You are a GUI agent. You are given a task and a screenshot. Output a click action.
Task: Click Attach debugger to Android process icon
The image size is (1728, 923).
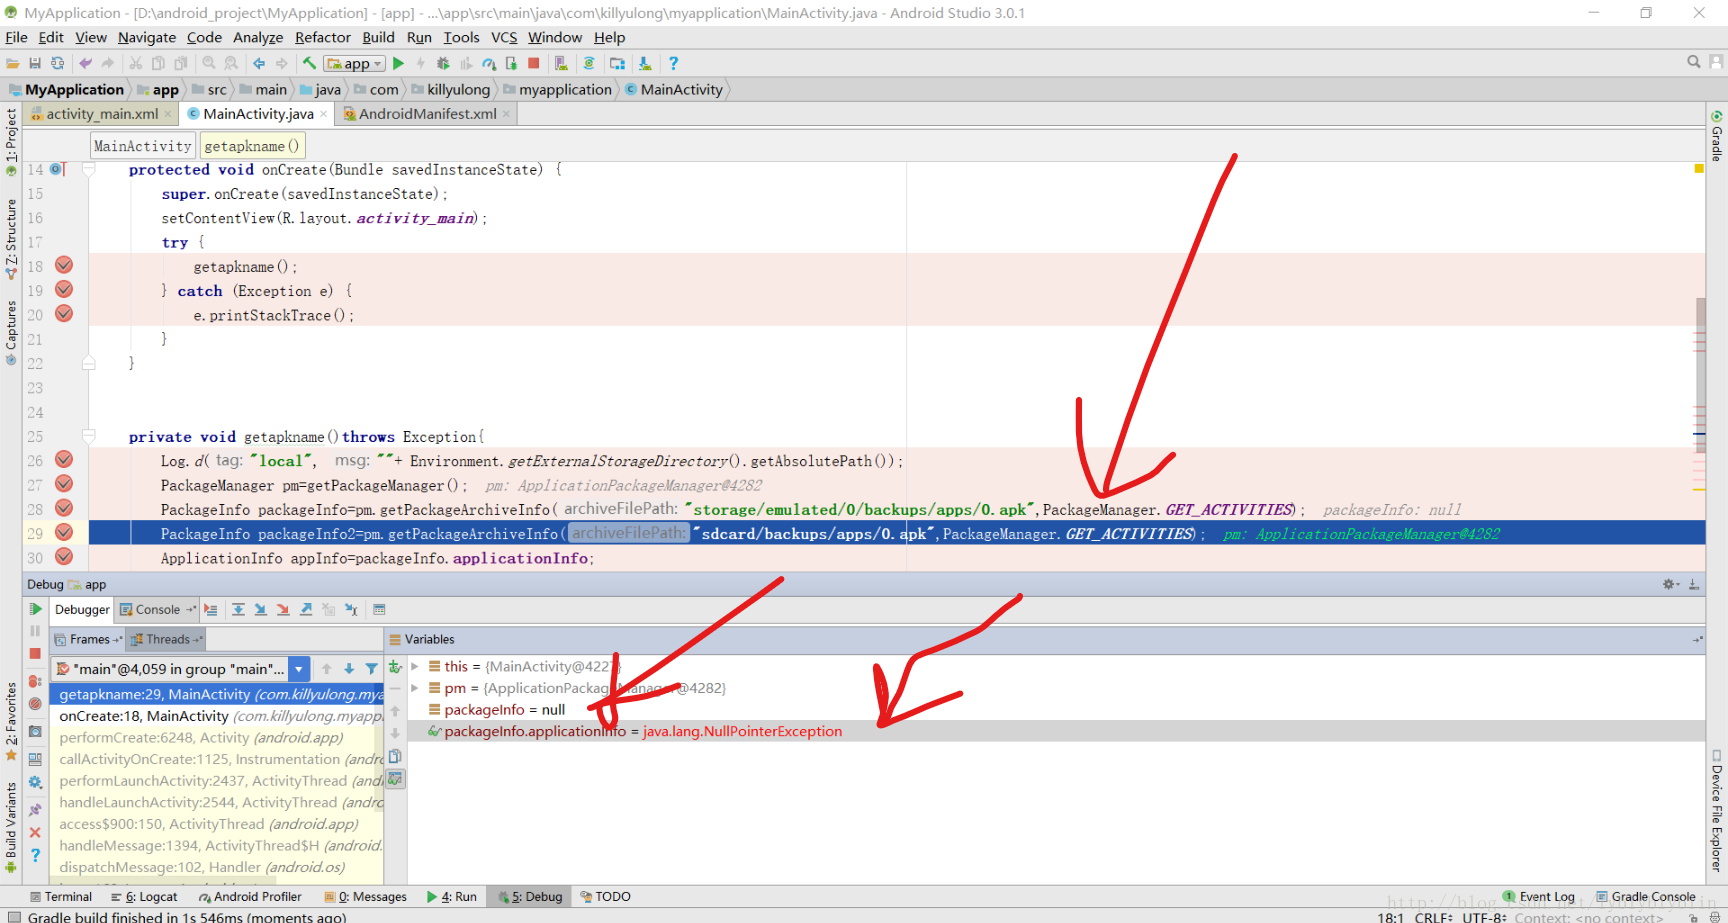[511, 63]
